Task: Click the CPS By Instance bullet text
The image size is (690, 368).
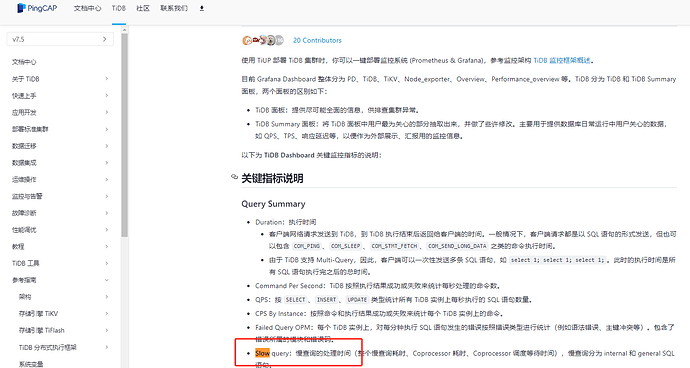Action: coord(379,313)
